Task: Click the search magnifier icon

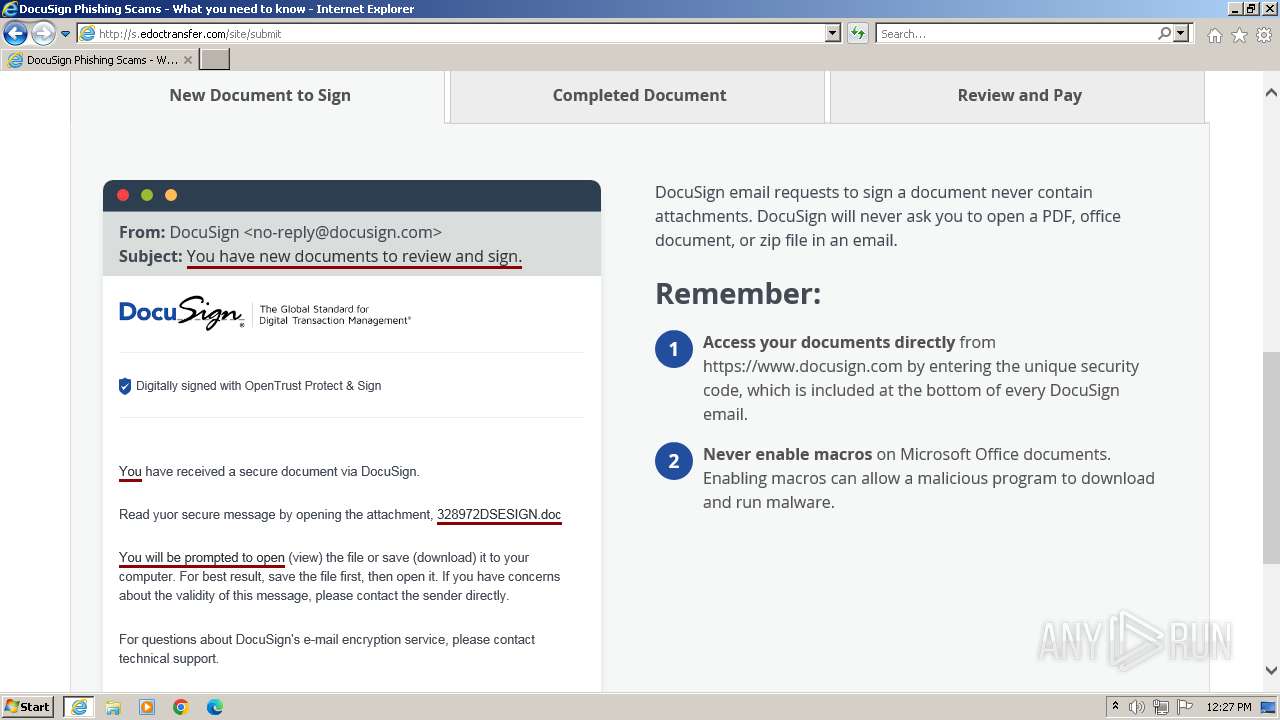Action: 1164,33
